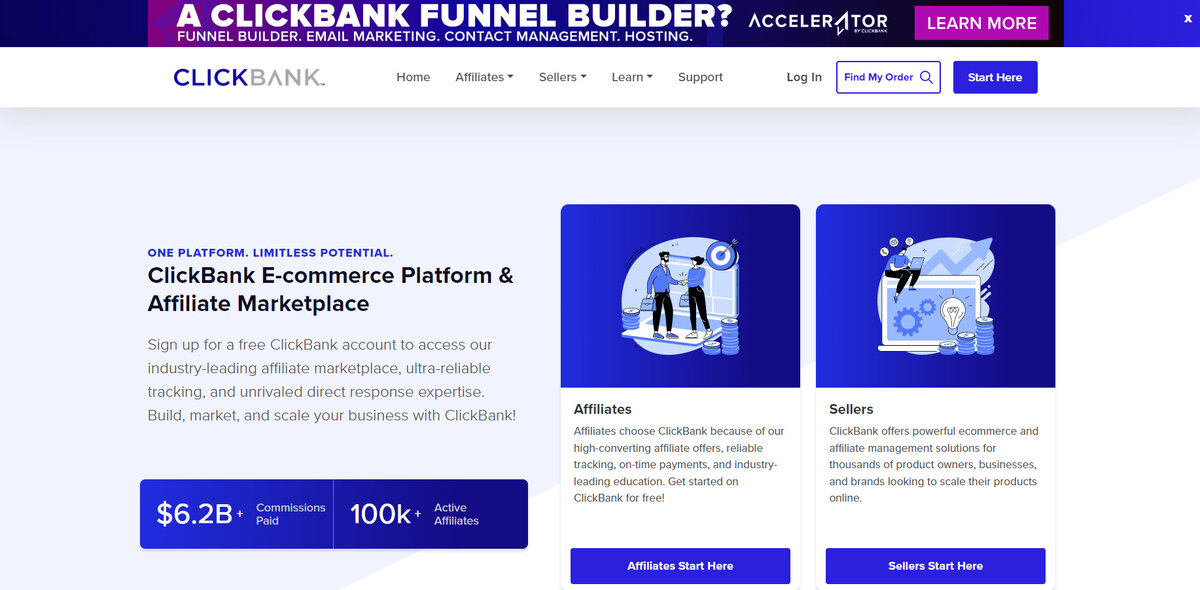Click Sellers Start Here button
1200x590 pixels.
[935, 566]
